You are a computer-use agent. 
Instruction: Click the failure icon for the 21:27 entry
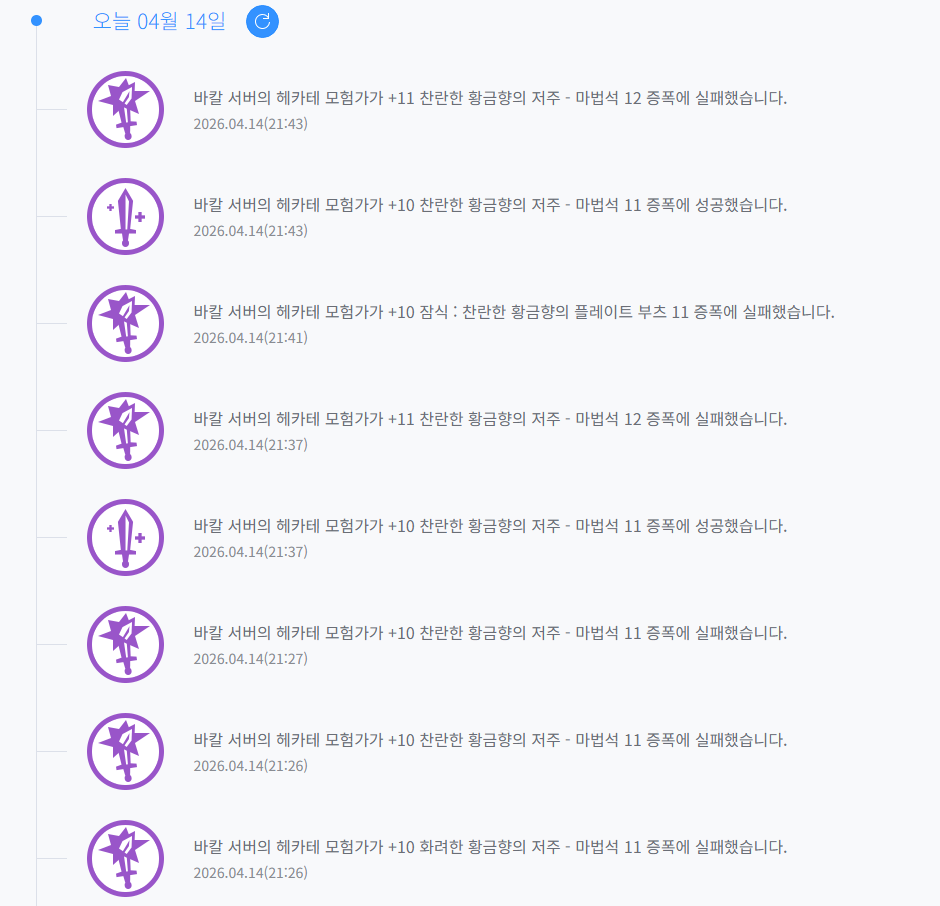coord(125,644)
